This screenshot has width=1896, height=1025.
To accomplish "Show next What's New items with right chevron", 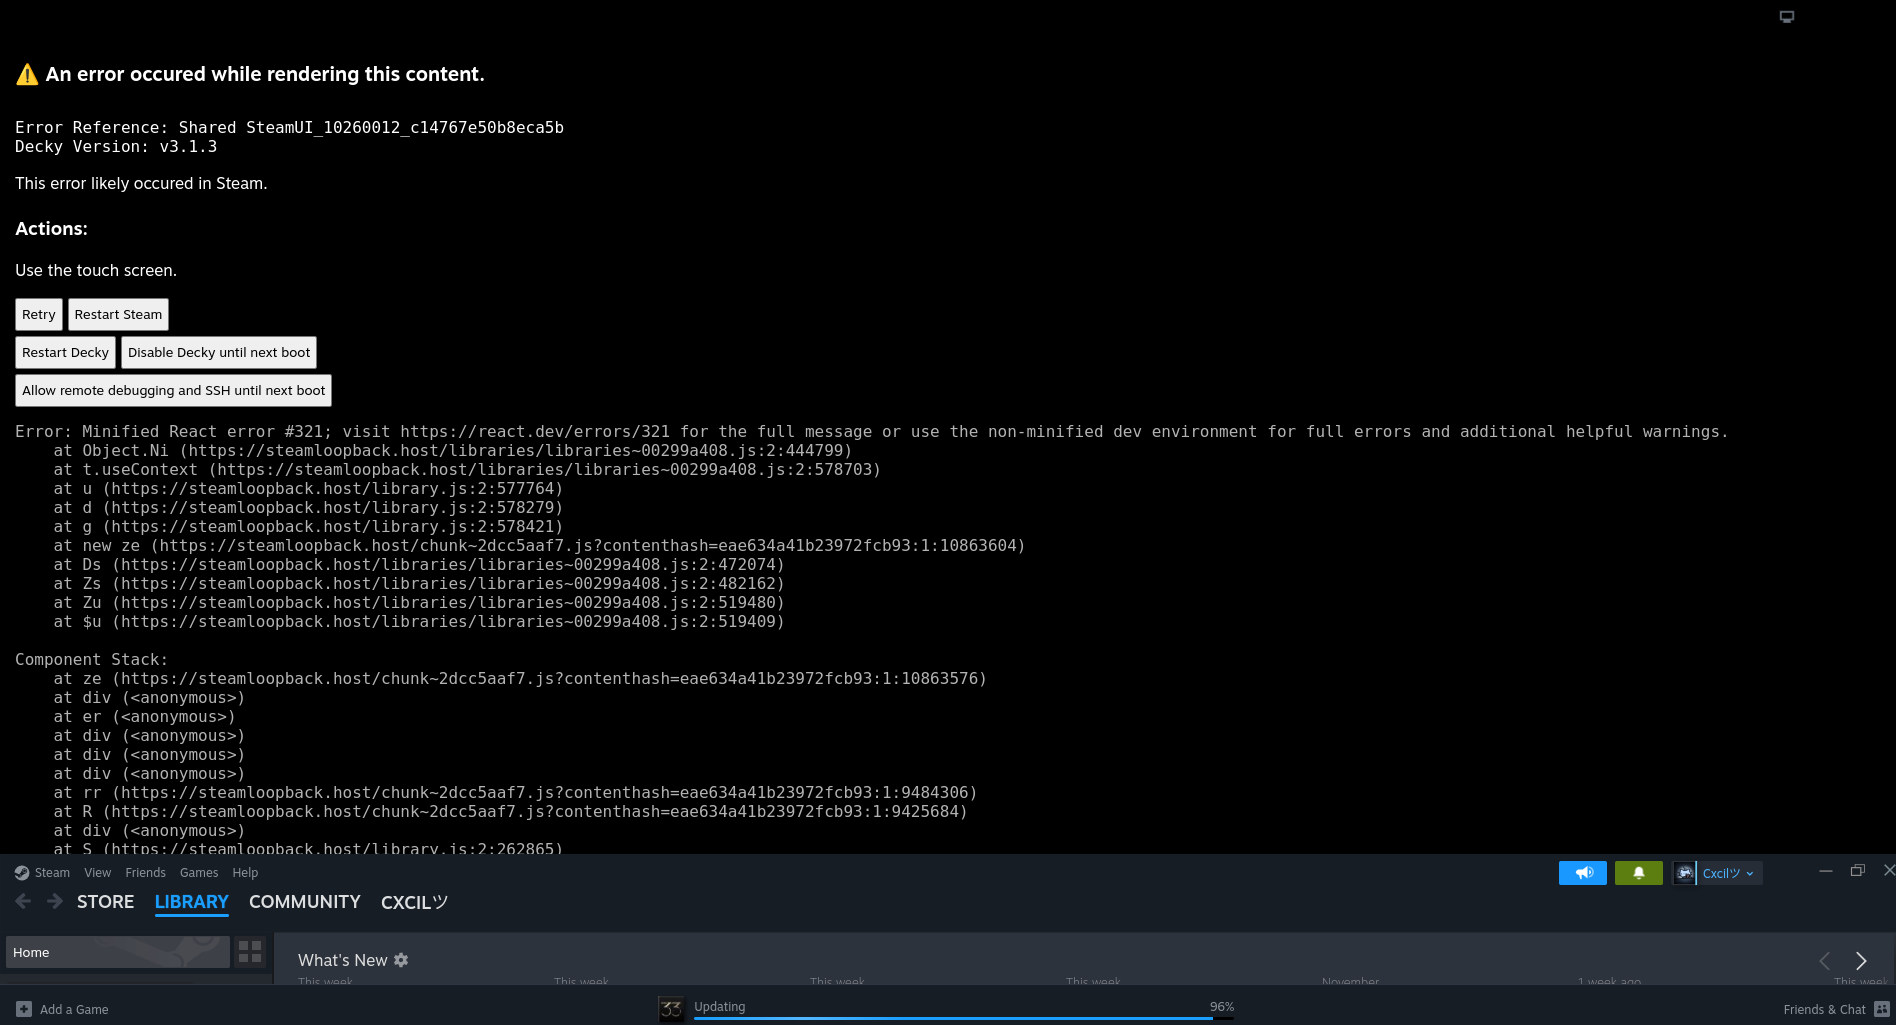I will (x=1861, y=961).
